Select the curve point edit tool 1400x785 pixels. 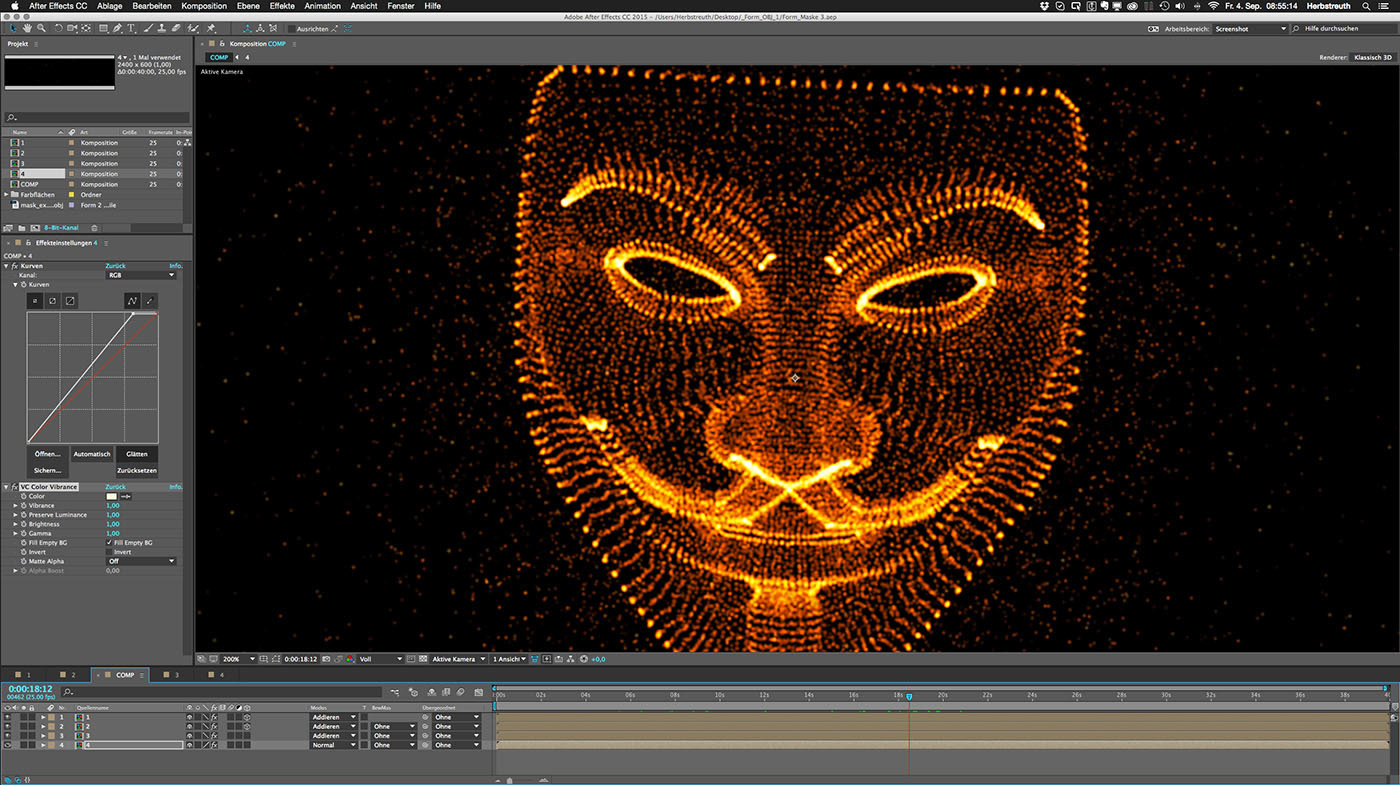pyautogui.click(x=132, y=301)
